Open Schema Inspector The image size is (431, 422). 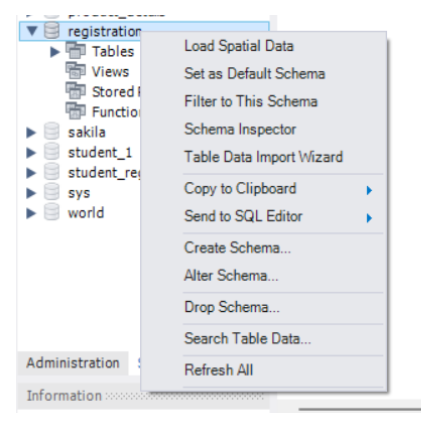[x=240, y=129]
